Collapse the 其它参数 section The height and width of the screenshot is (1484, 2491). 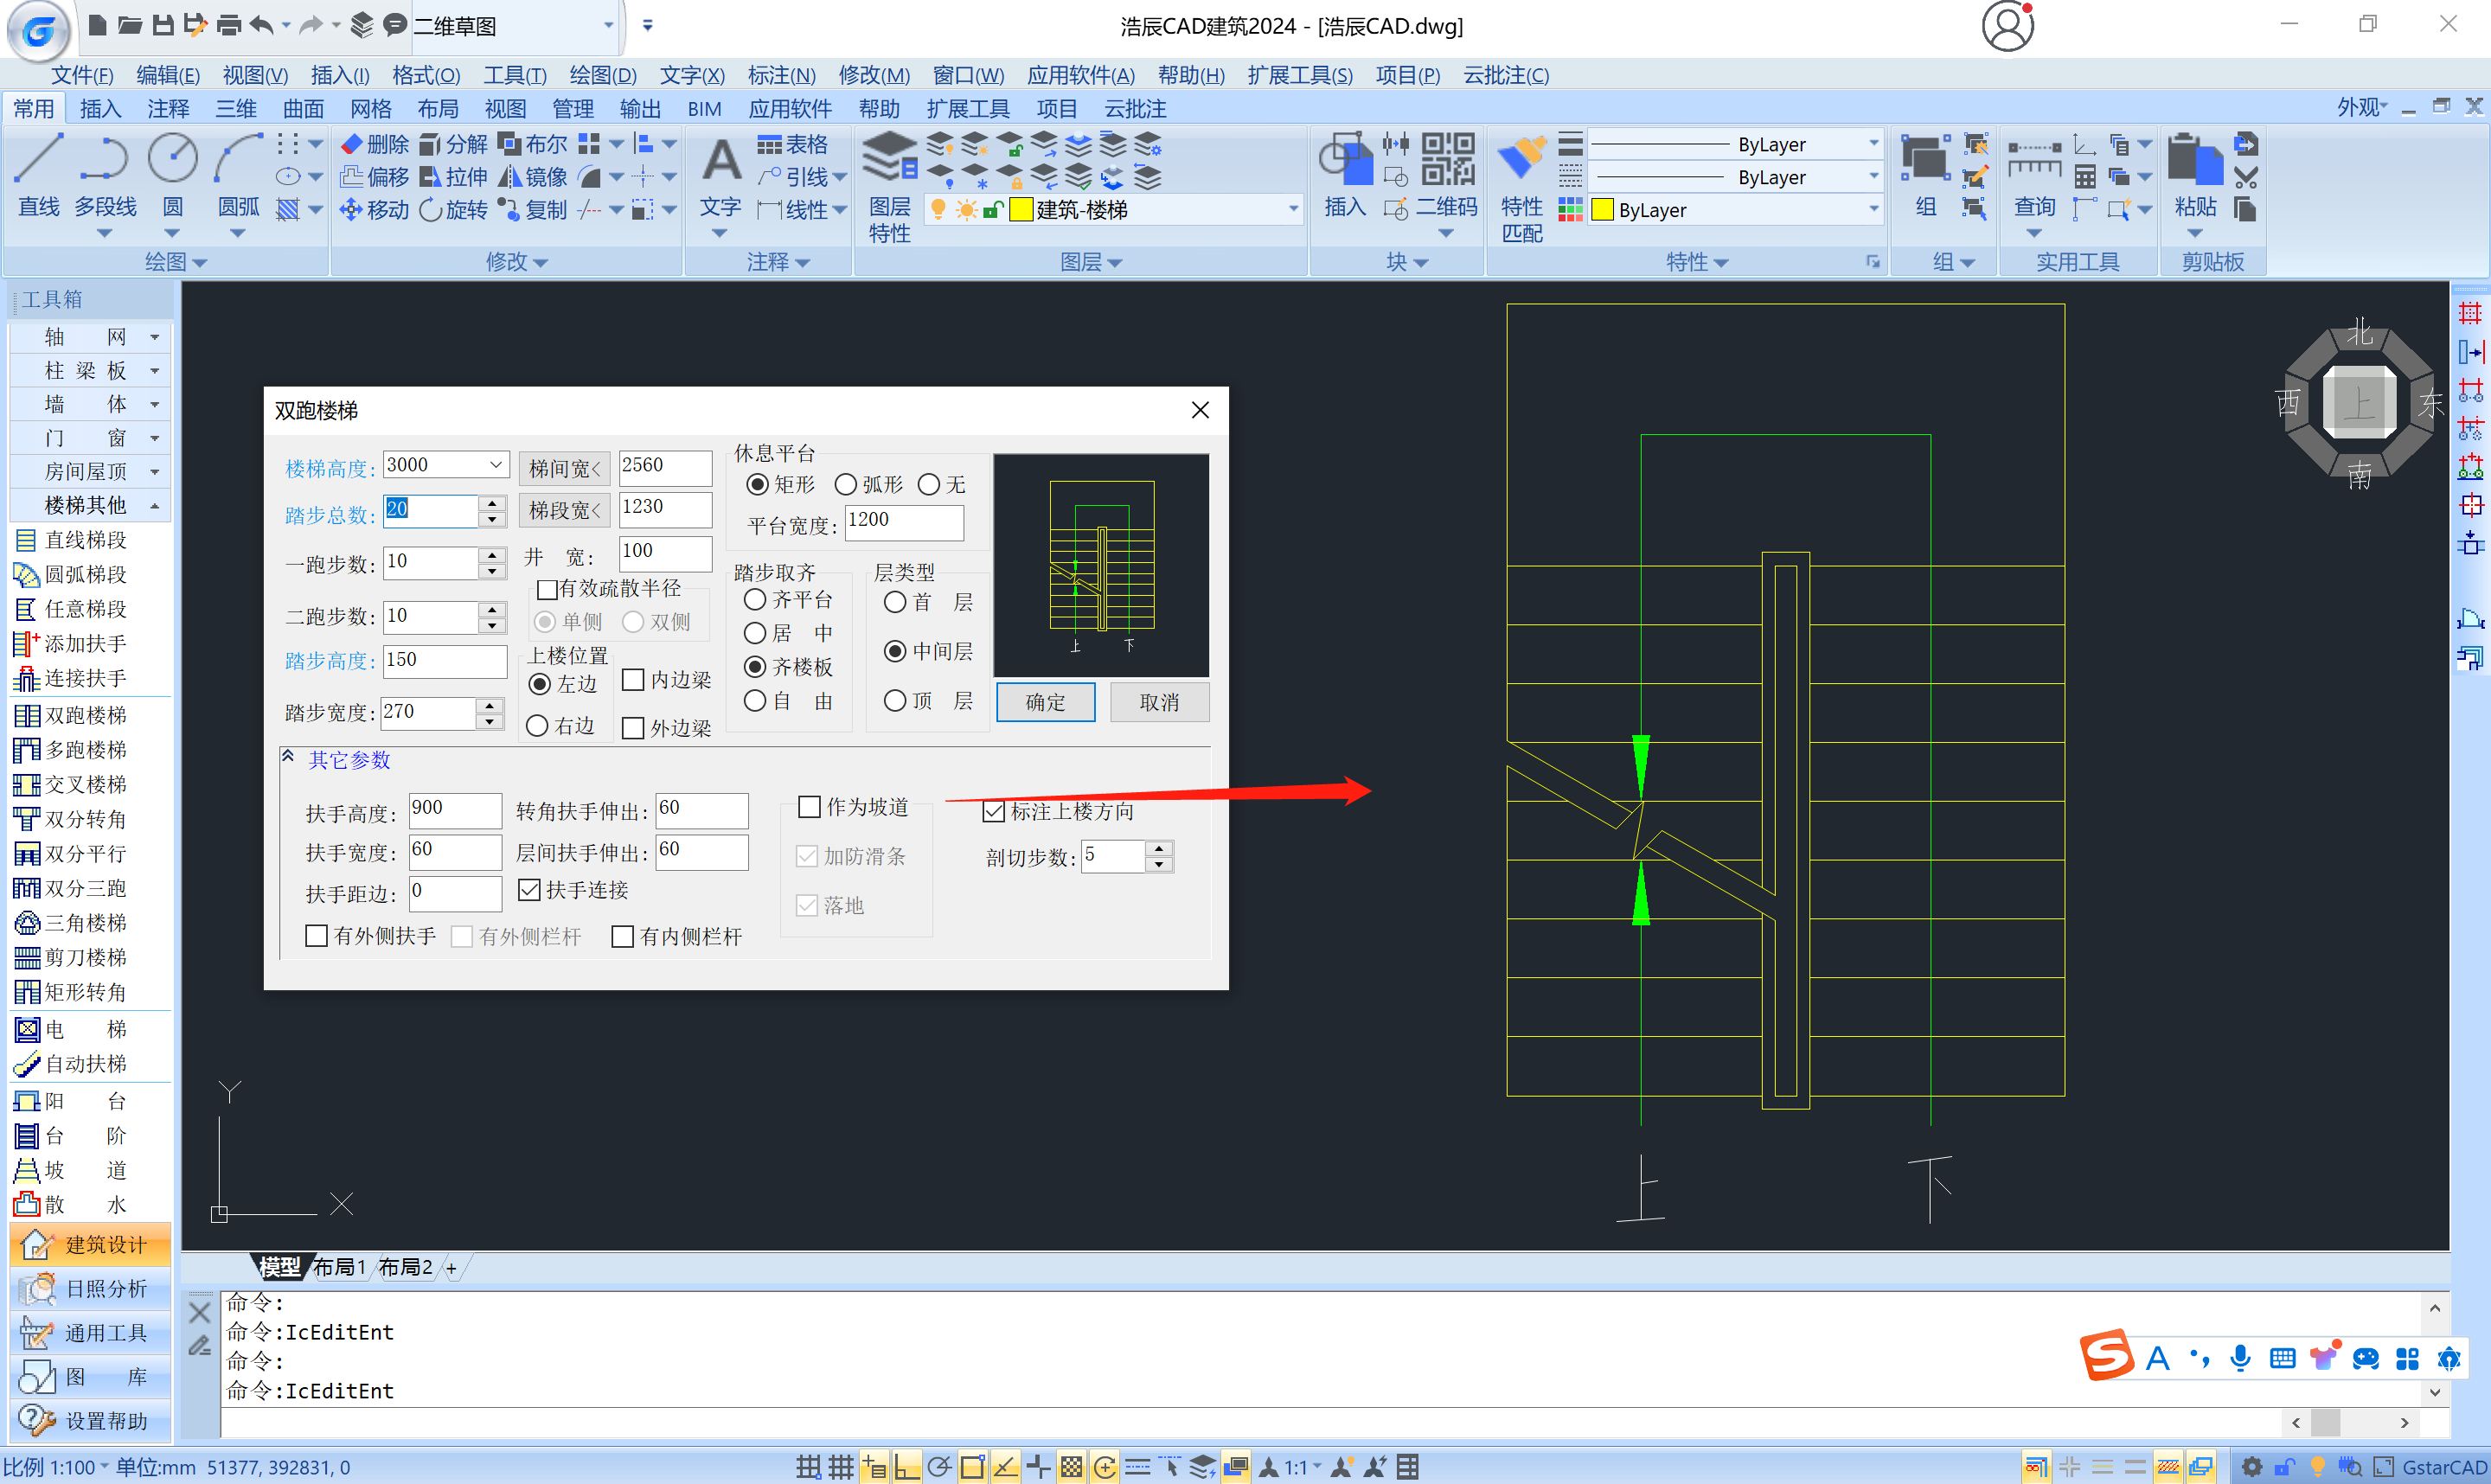(289, 758)
